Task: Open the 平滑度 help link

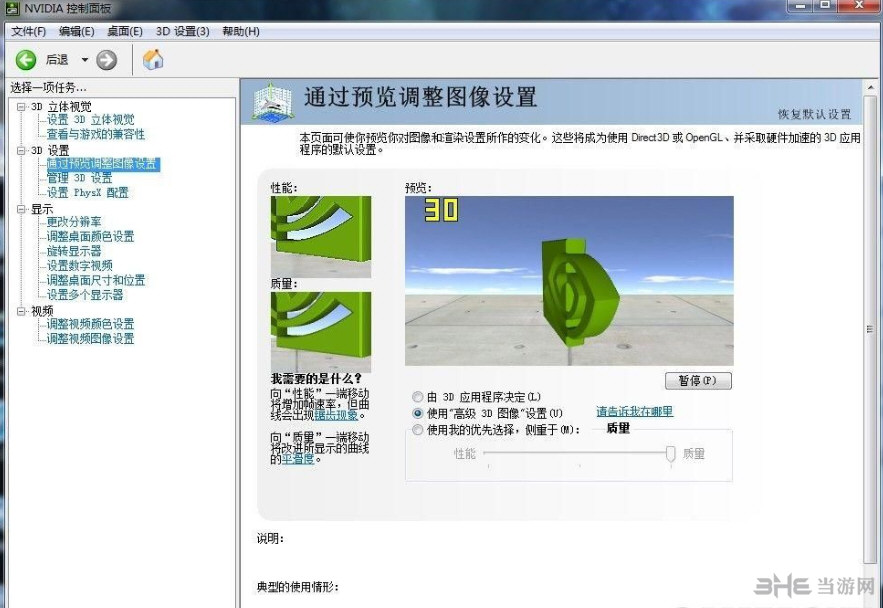Action: click(298, 459)
